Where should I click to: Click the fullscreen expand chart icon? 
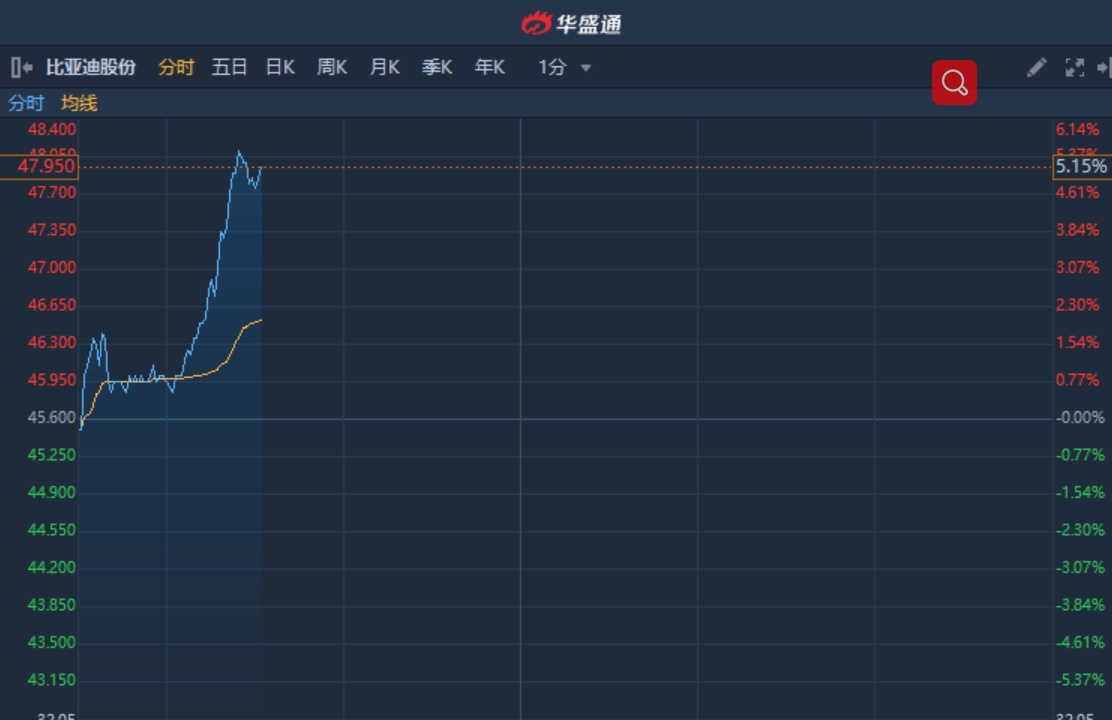tap(1075, 67)
